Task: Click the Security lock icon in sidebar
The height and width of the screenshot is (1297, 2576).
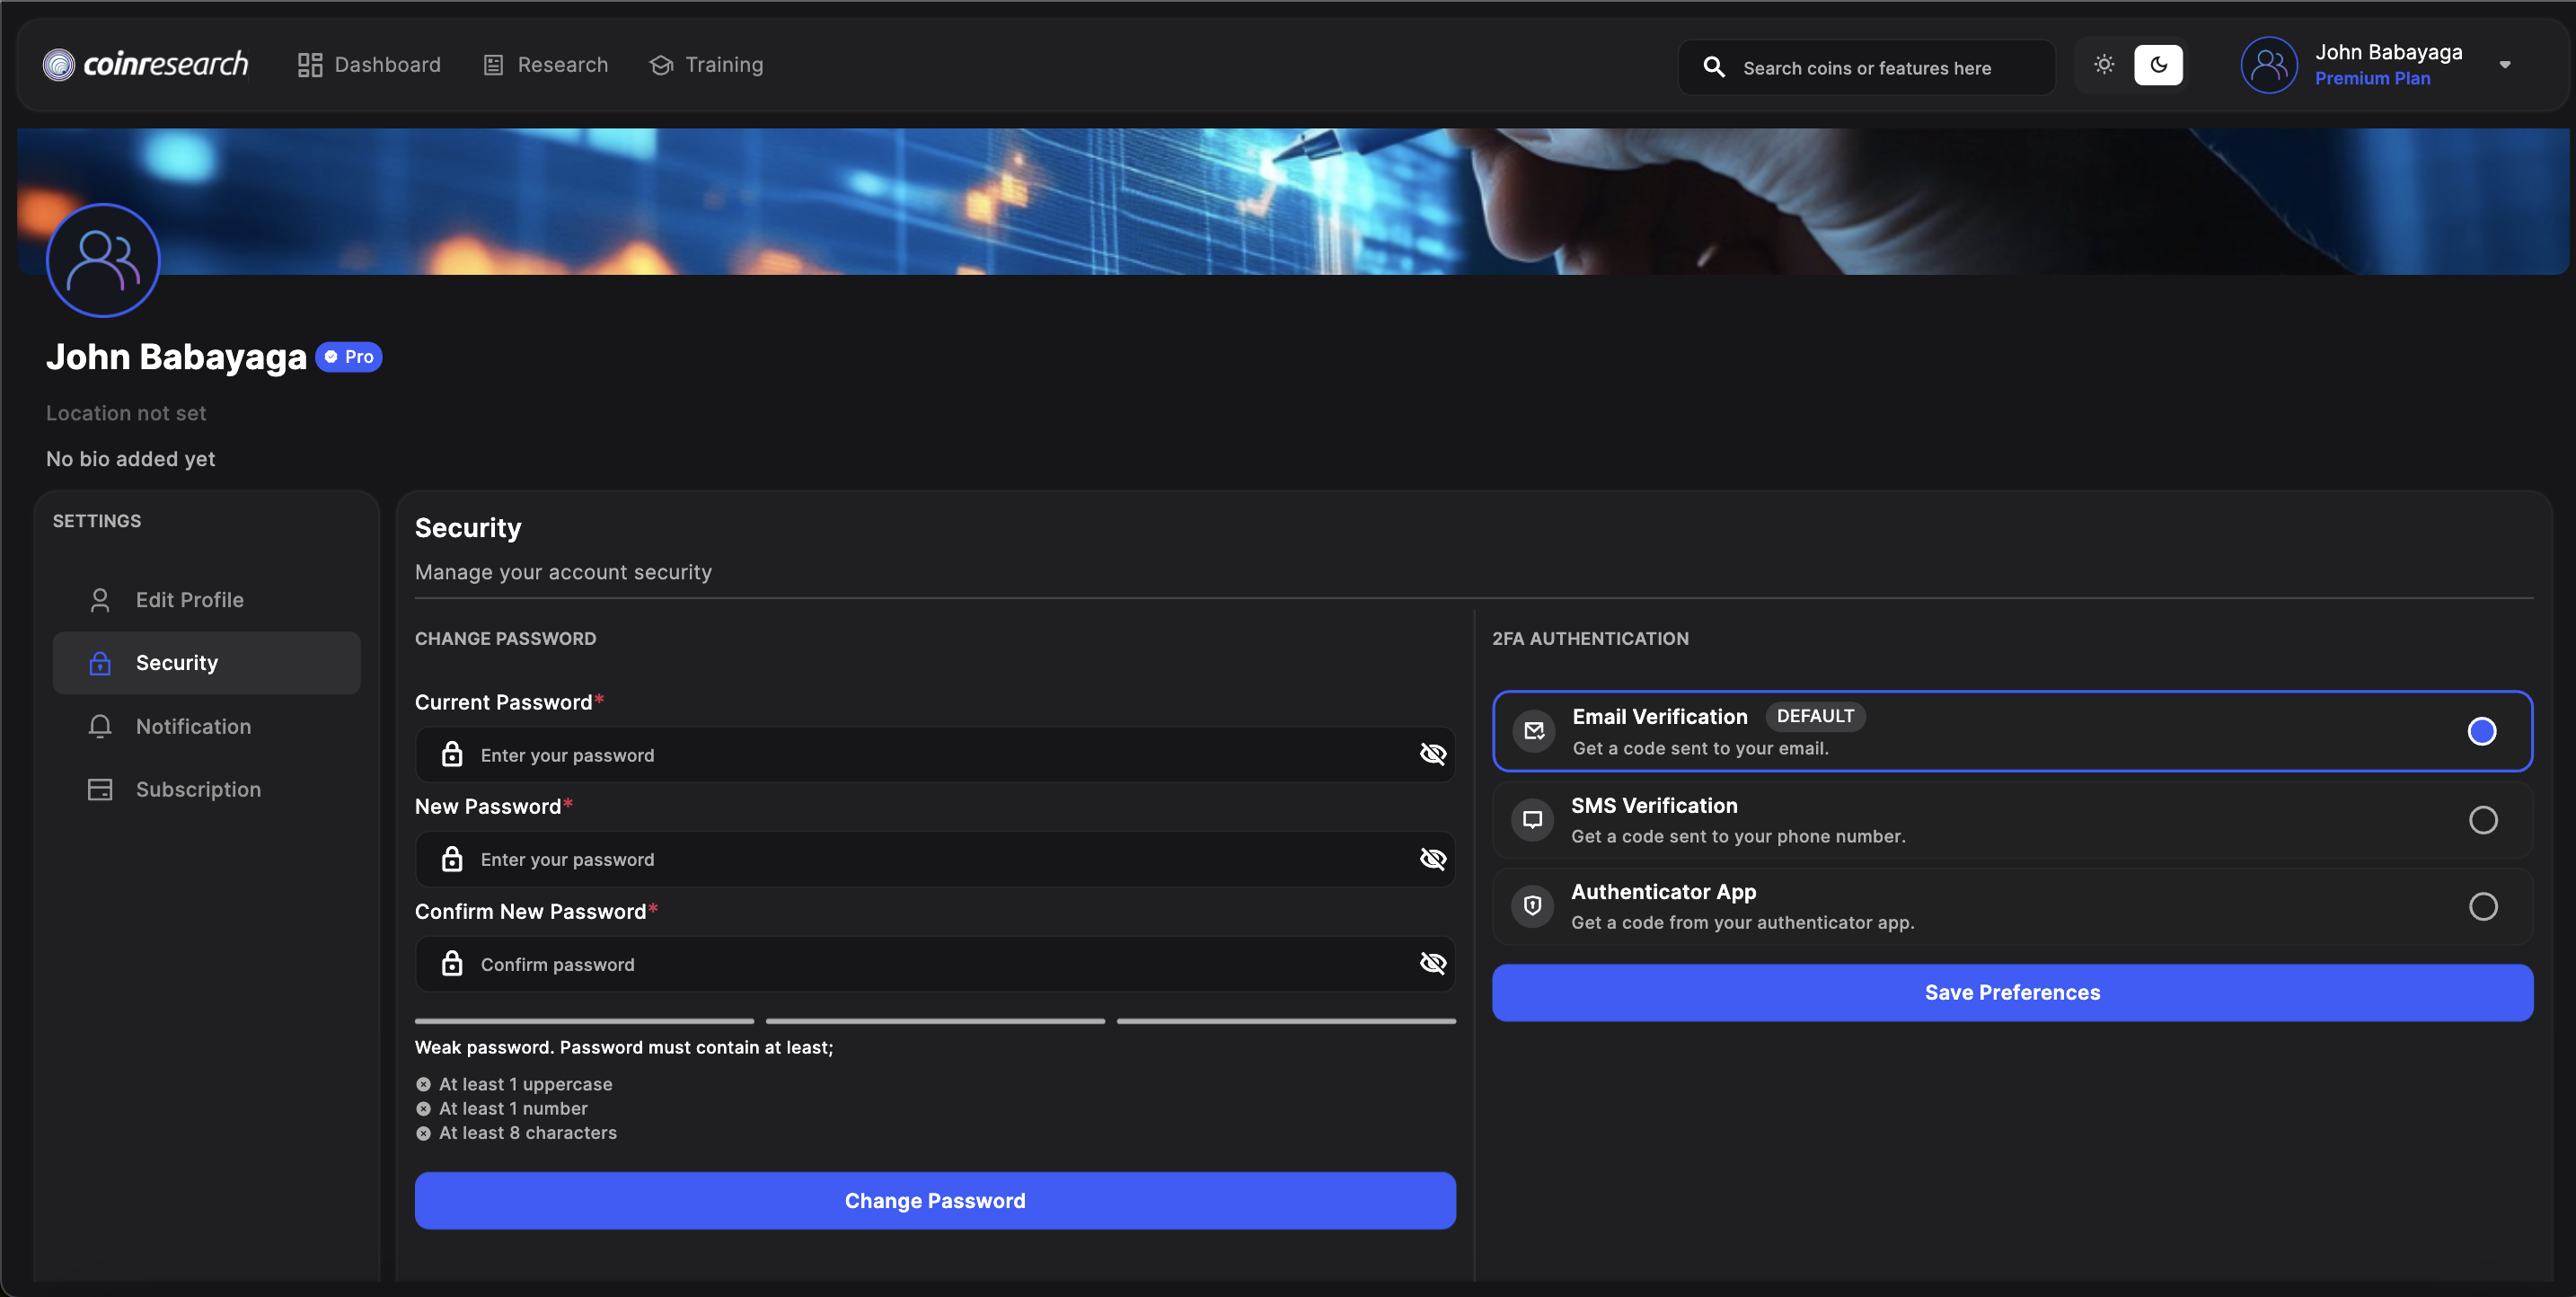Action: [100, 663]
